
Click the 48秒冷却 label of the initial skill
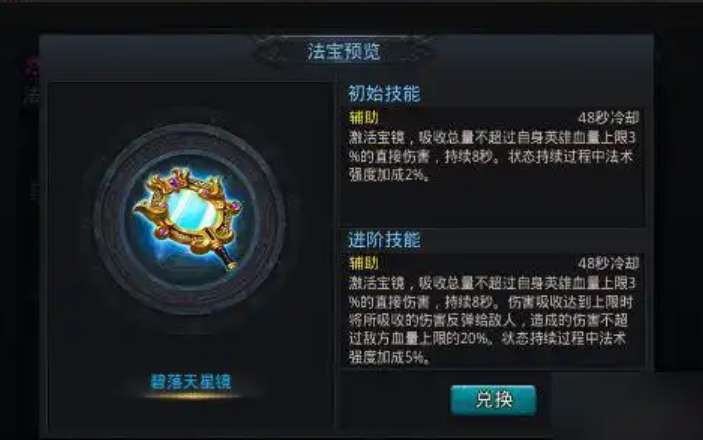(x=608, y=118)
